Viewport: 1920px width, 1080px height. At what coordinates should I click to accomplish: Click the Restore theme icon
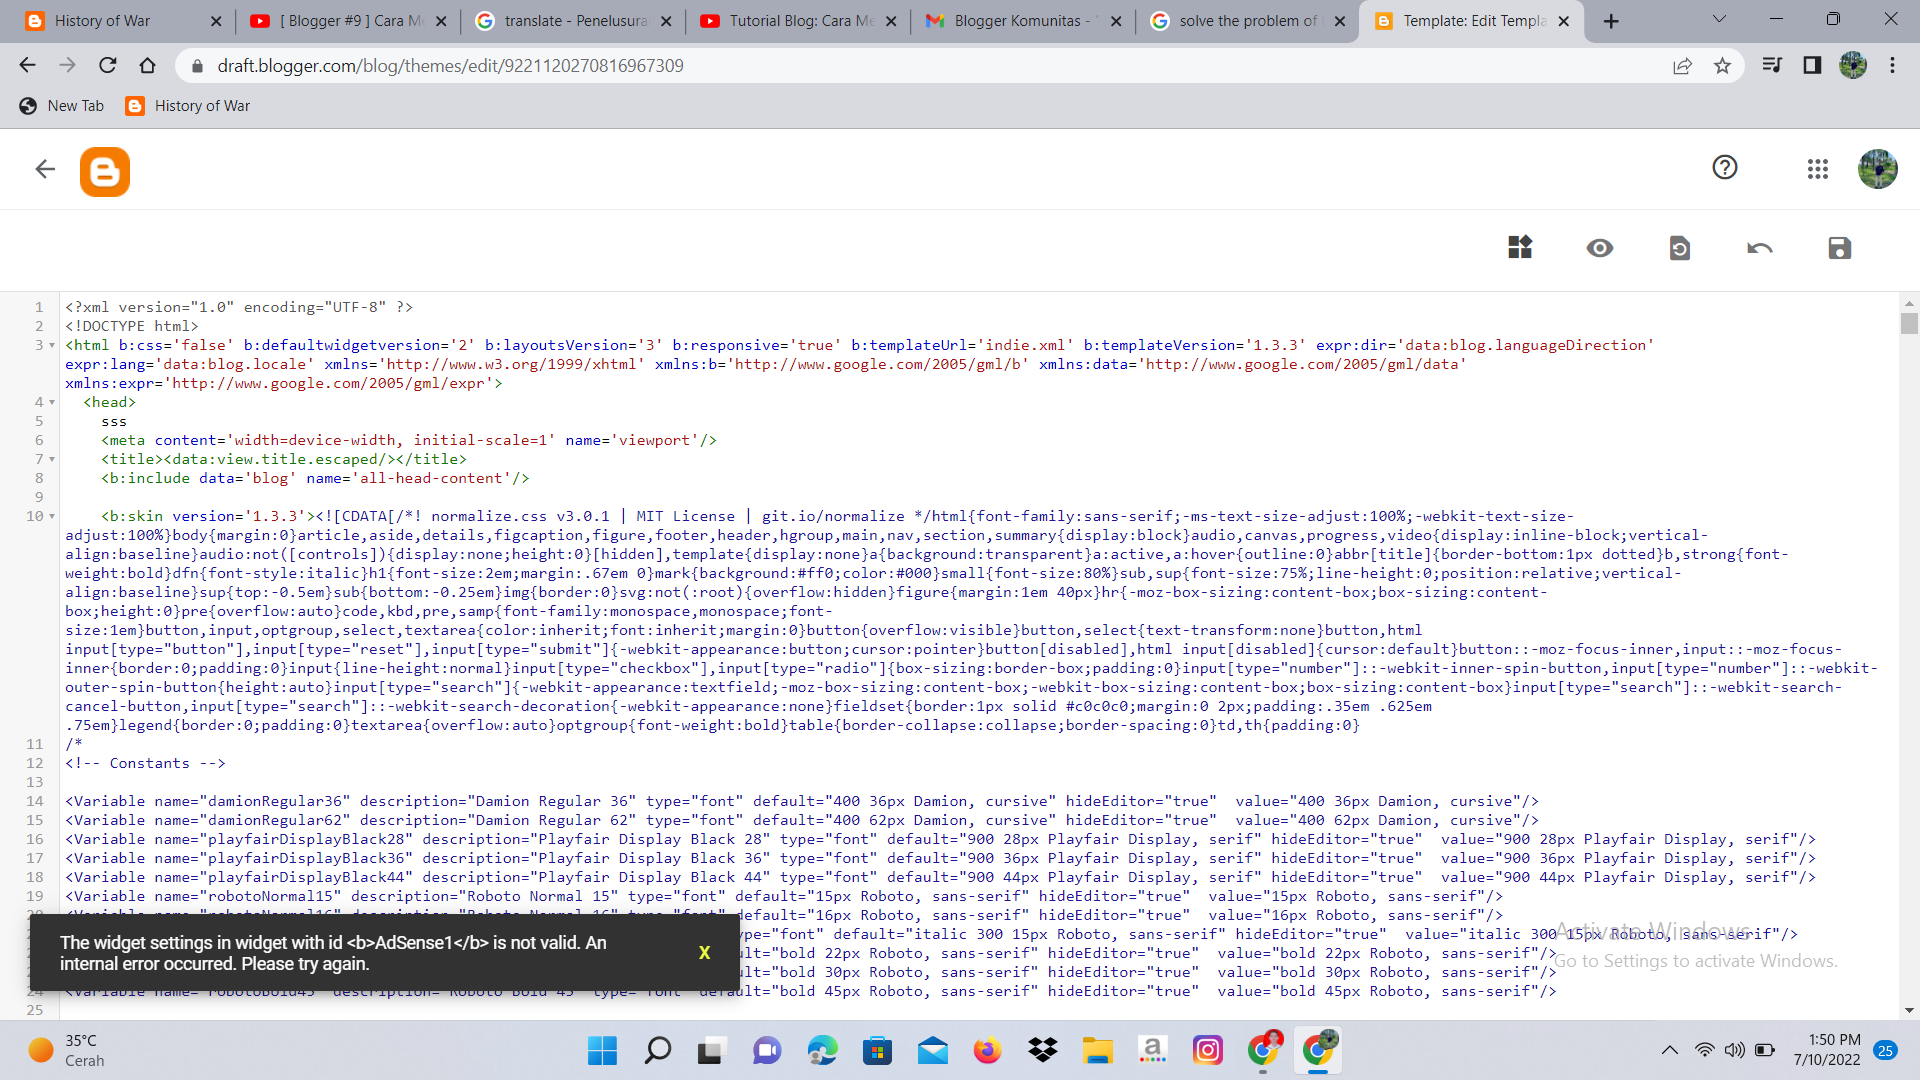pyautogui.click(x=1679, y=248)
